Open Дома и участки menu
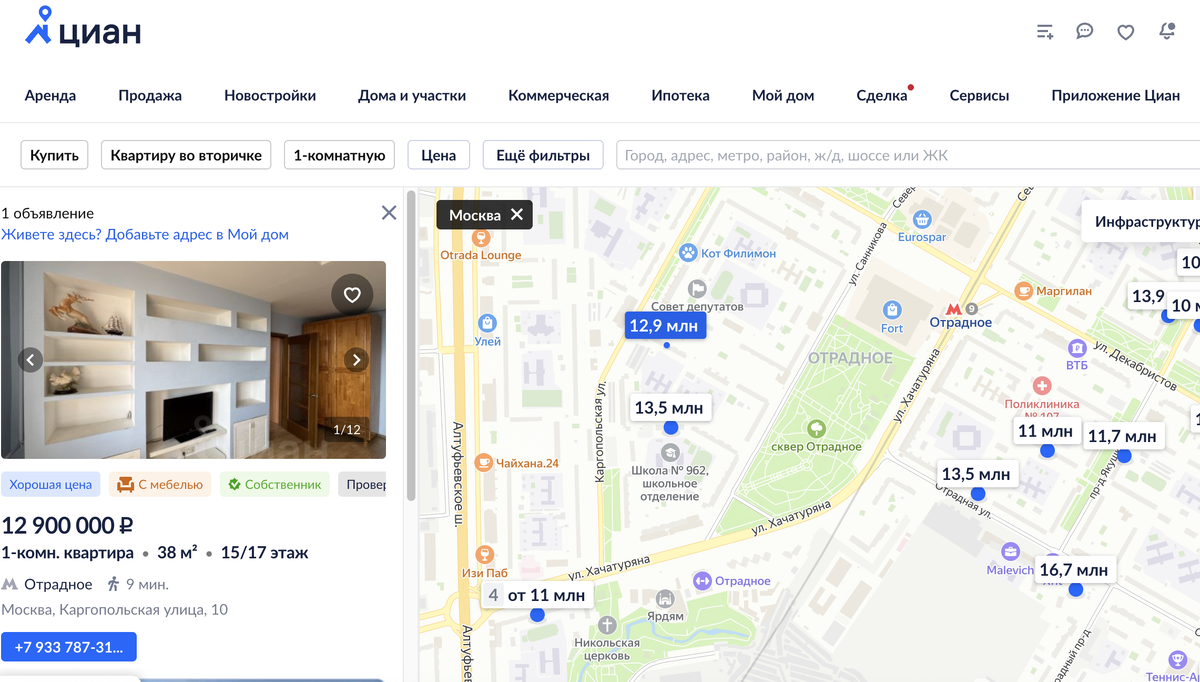The height and width of the screenshot is (682, 1200). point(412,96)
